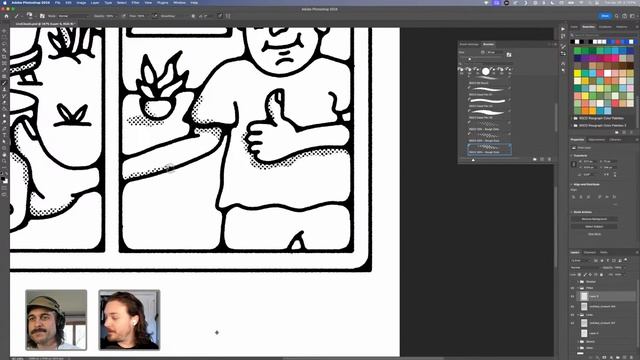Click the foreground/background color swatches in toolbar
Viewport: 640px width, 360px height.
(4, 180)
